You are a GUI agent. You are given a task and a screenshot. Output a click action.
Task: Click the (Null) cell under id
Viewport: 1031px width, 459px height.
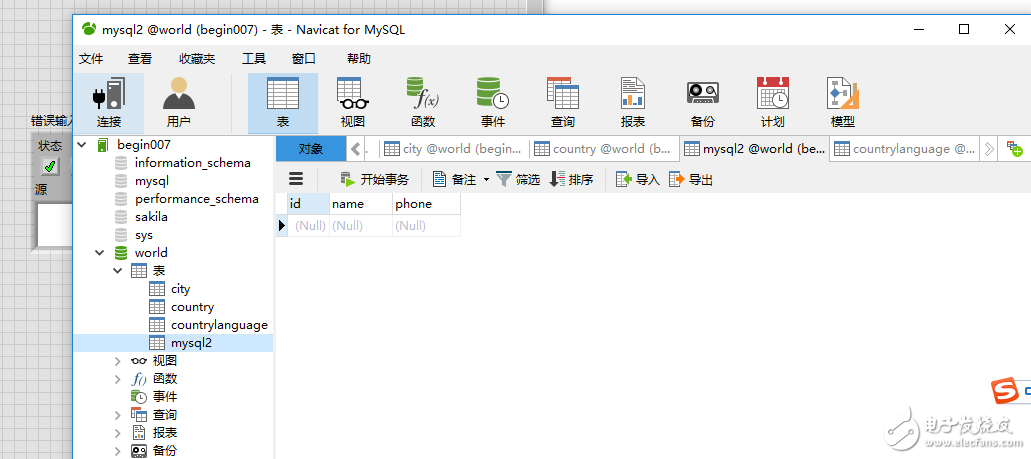308,226
